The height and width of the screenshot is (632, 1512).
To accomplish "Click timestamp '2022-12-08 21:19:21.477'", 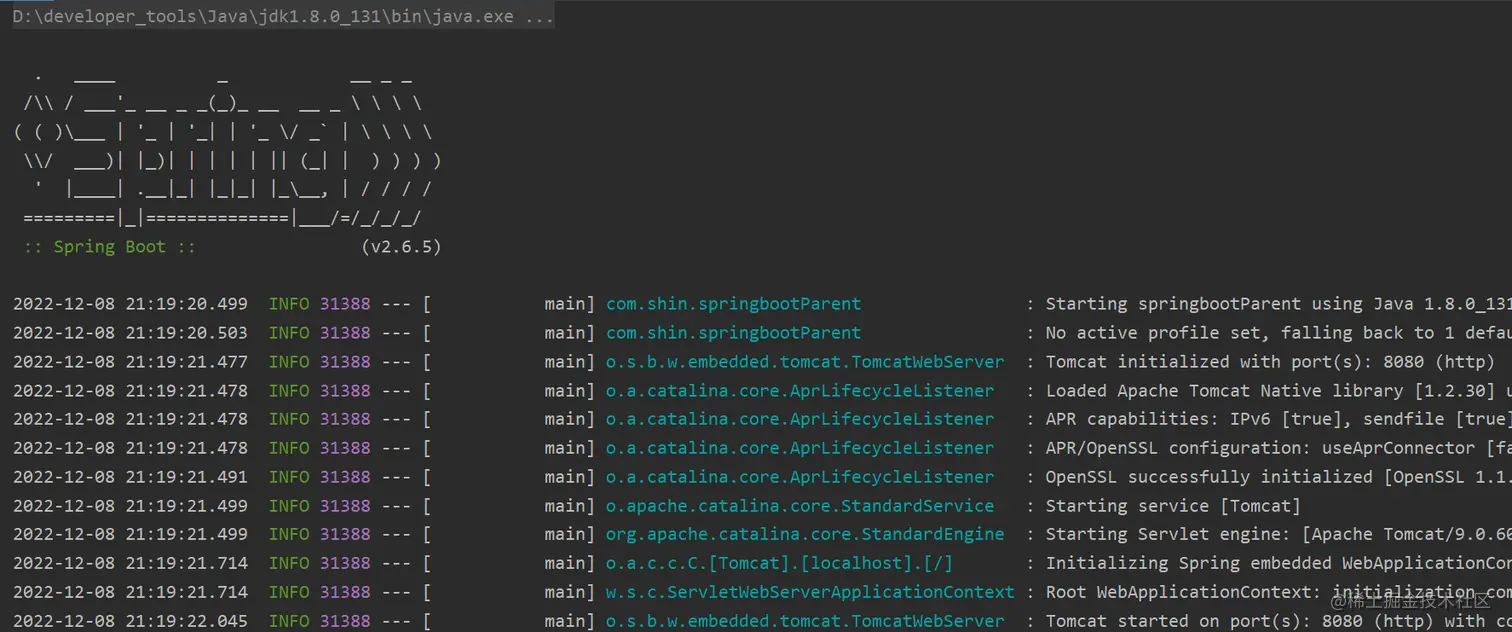I will click(x=130, y=362).
